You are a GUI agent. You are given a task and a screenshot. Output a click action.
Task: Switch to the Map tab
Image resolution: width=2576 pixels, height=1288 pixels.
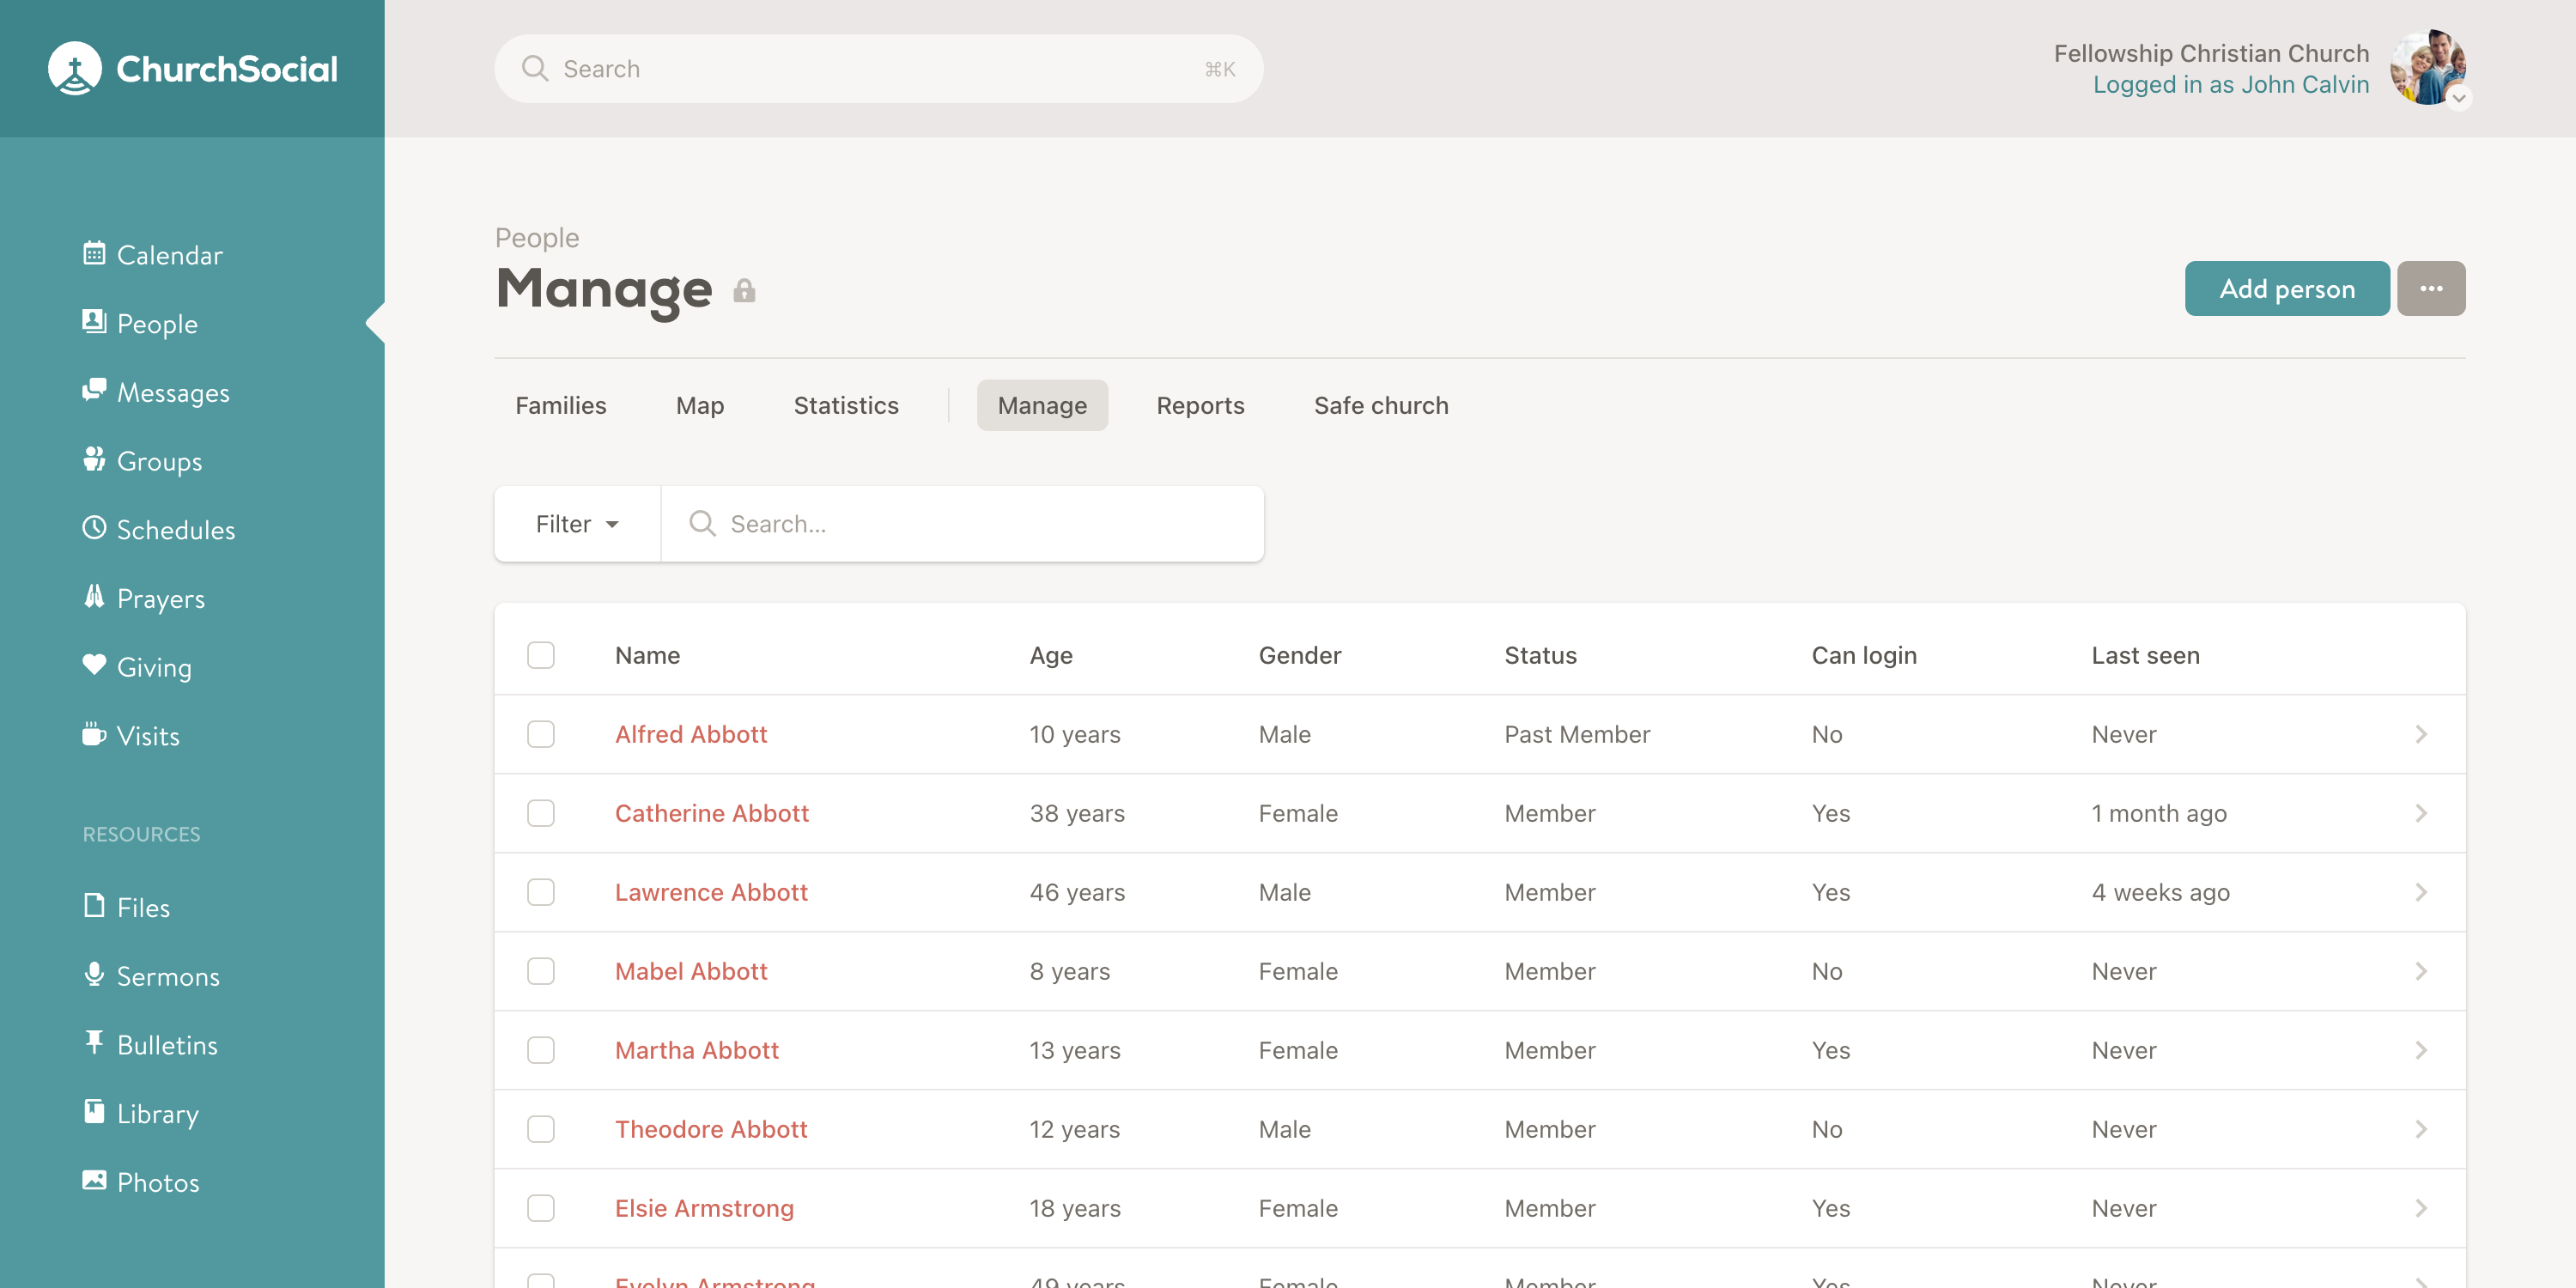pos(700,405)
